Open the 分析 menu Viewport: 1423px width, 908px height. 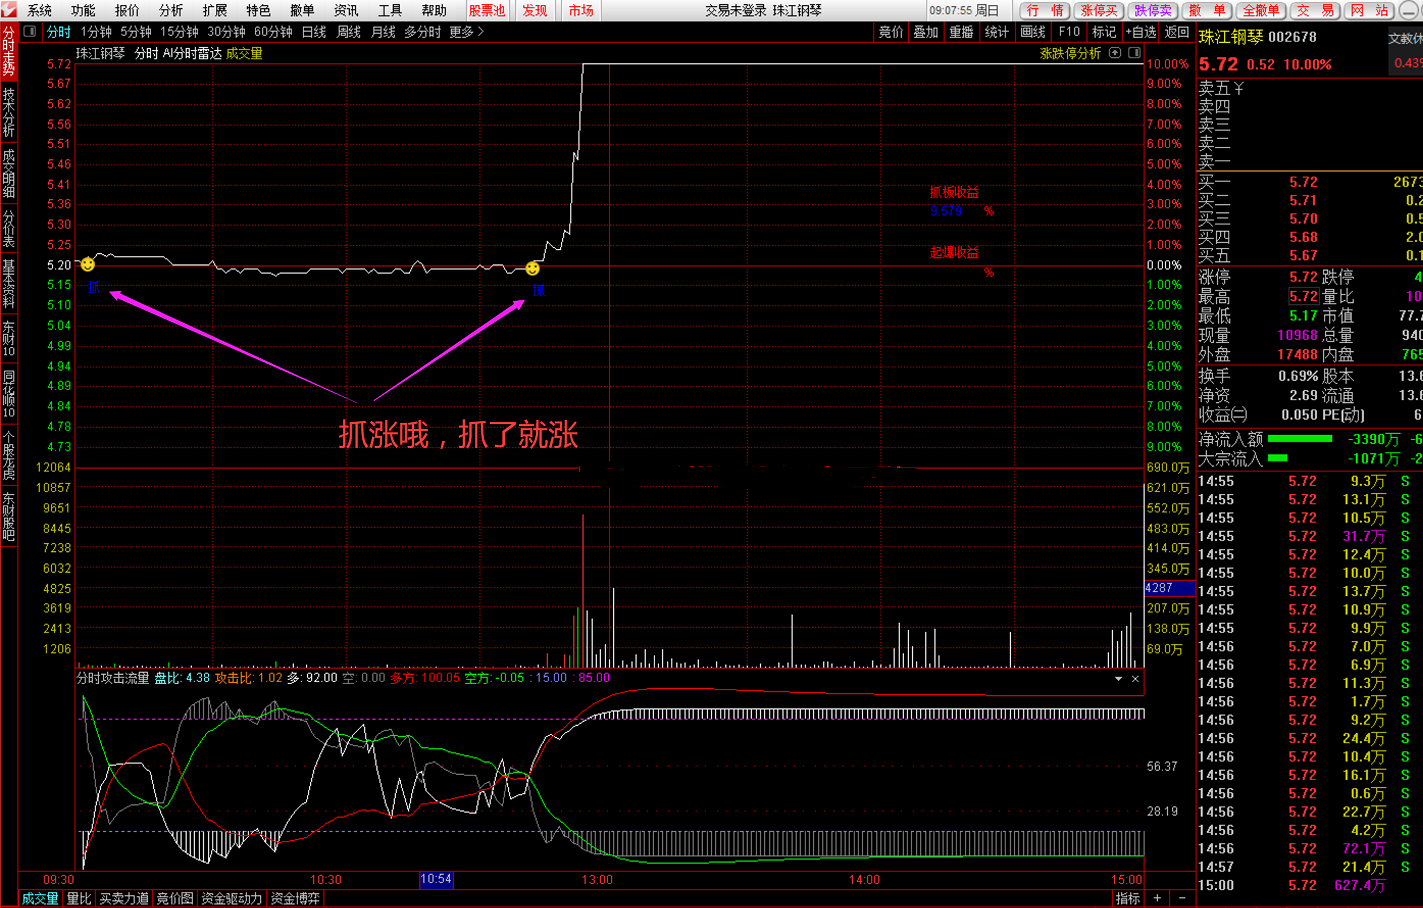click(171, 10)
